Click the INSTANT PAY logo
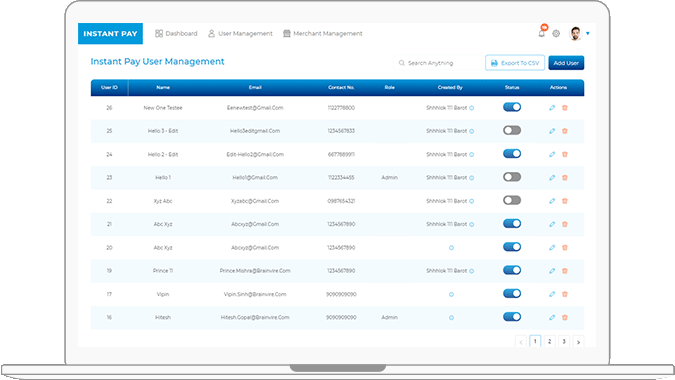 (110, 34)
